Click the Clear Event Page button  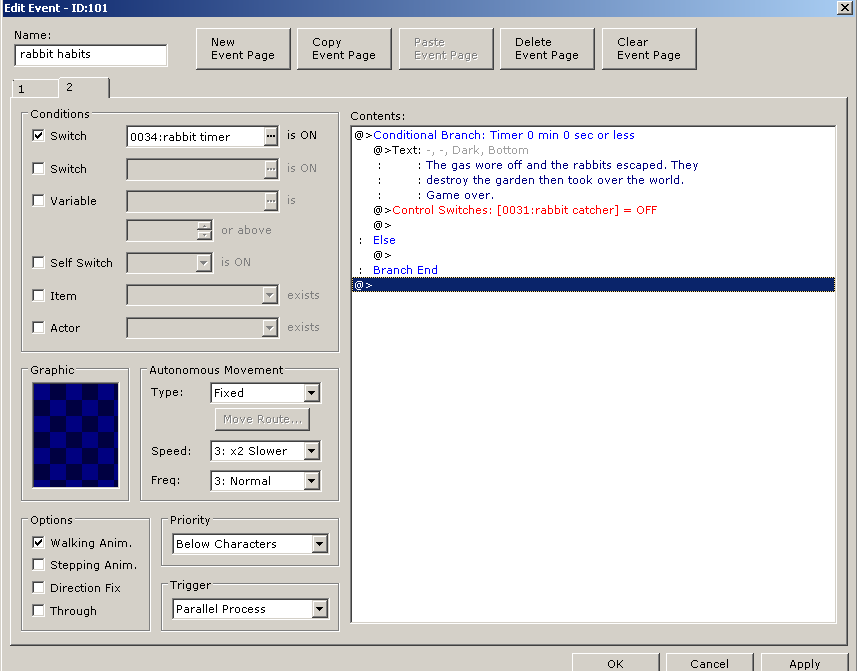pos(648,49)
